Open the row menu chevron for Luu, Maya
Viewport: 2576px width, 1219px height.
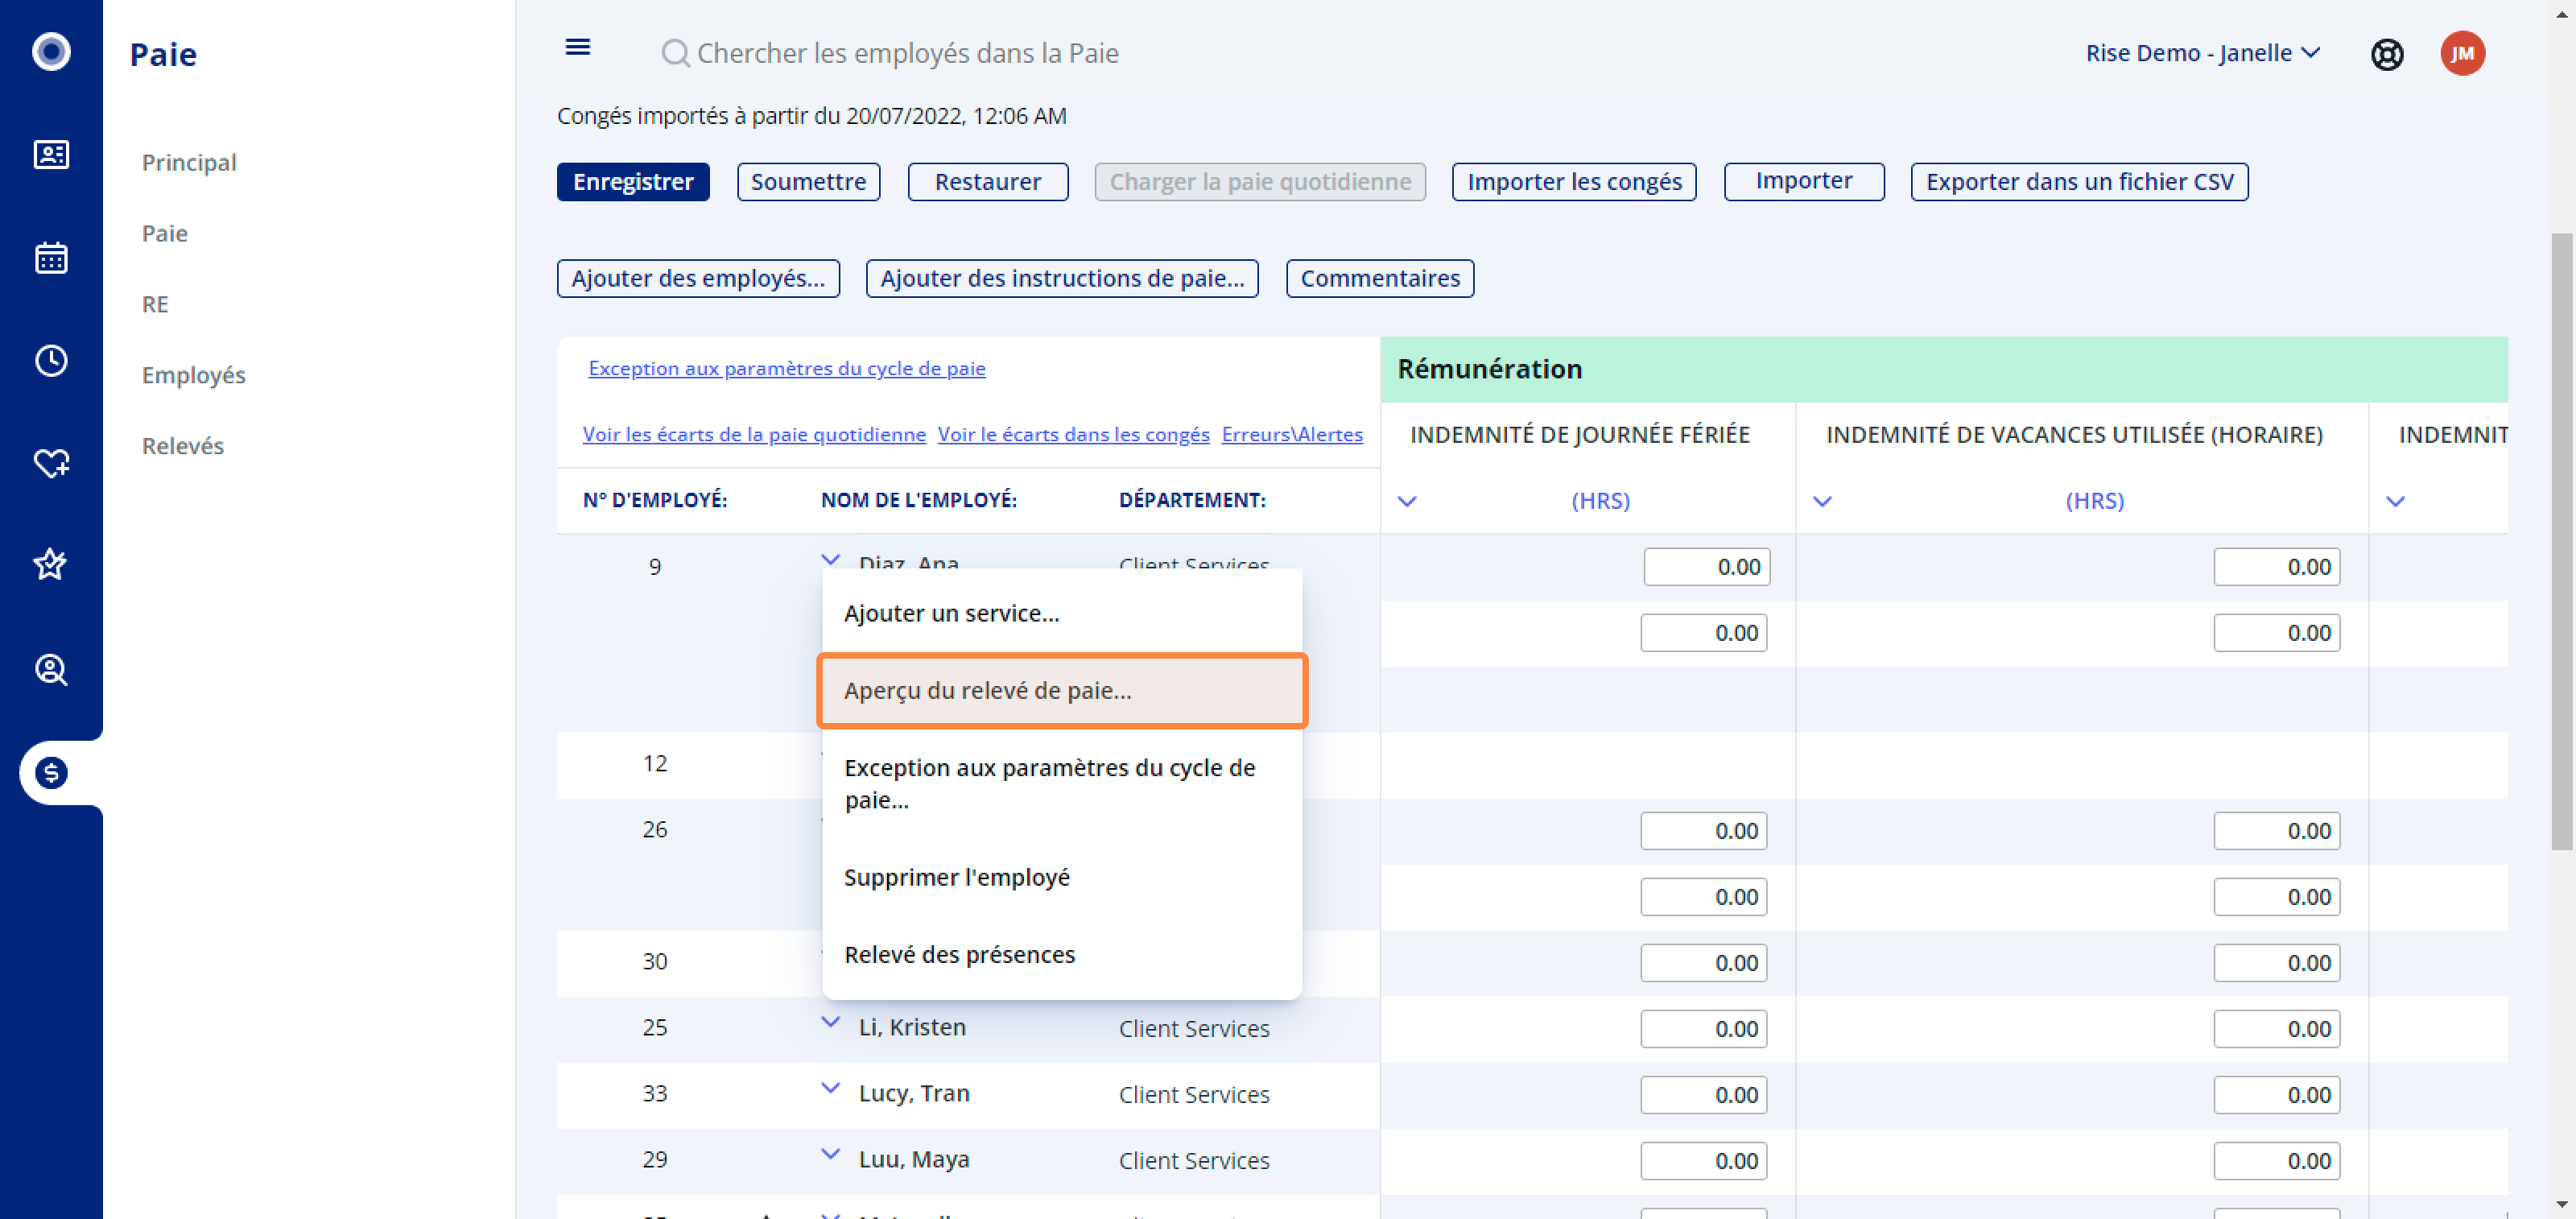[830, 1154]
